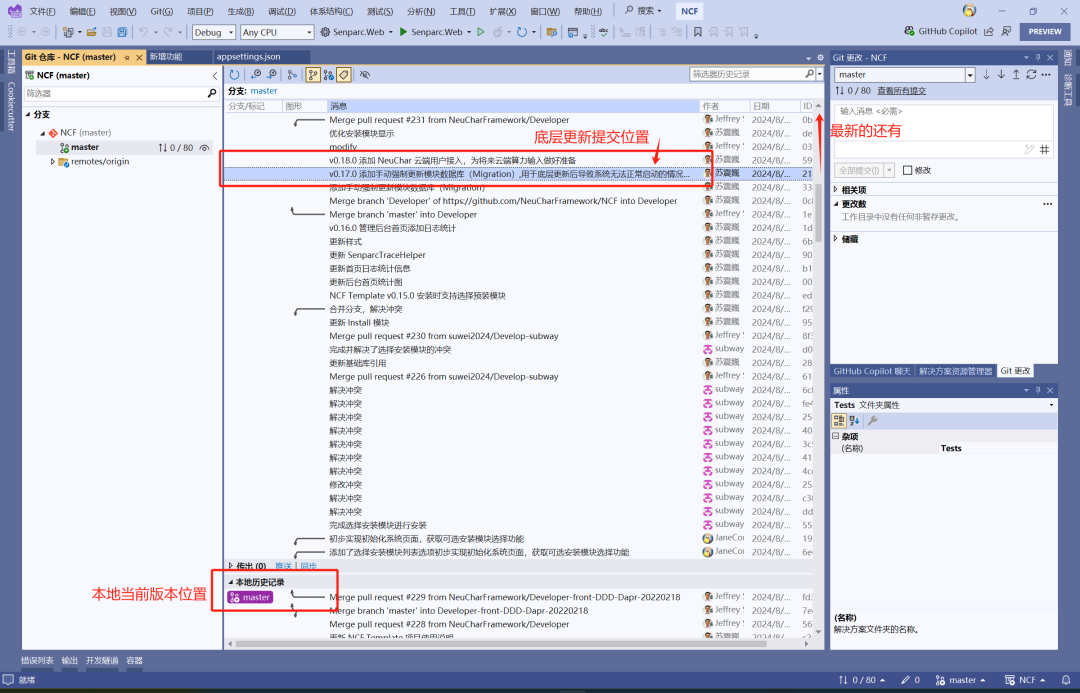Click the sync icon in Git changes panel
This screenshot has width=1080, height=693.
[x=1031, y=74]
